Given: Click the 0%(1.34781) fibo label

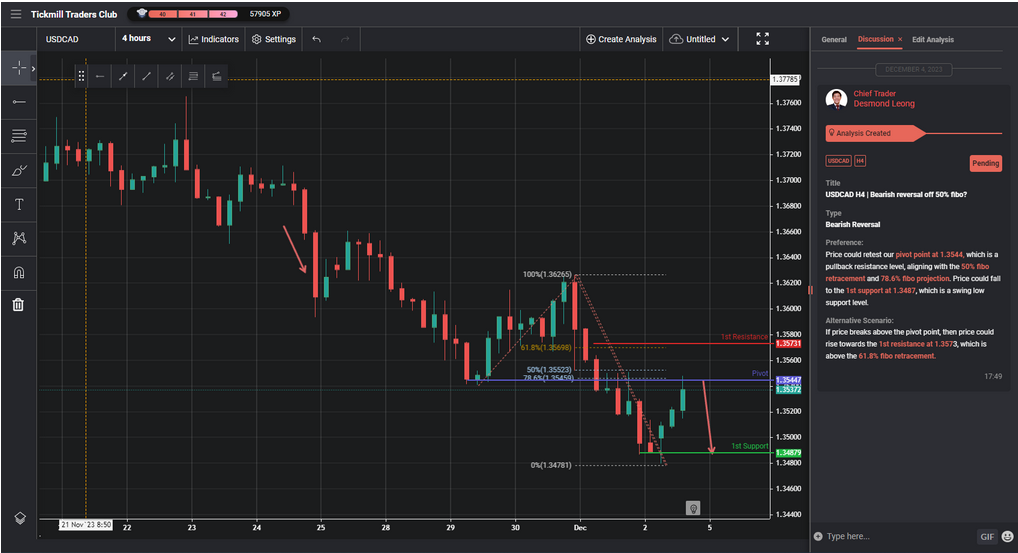Looking at the screenshot, I should [551, 465].
